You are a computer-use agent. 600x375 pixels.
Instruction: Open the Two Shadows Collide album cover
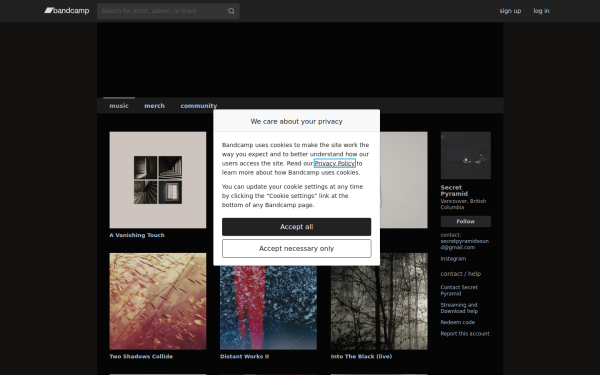[x=158, y=301]
